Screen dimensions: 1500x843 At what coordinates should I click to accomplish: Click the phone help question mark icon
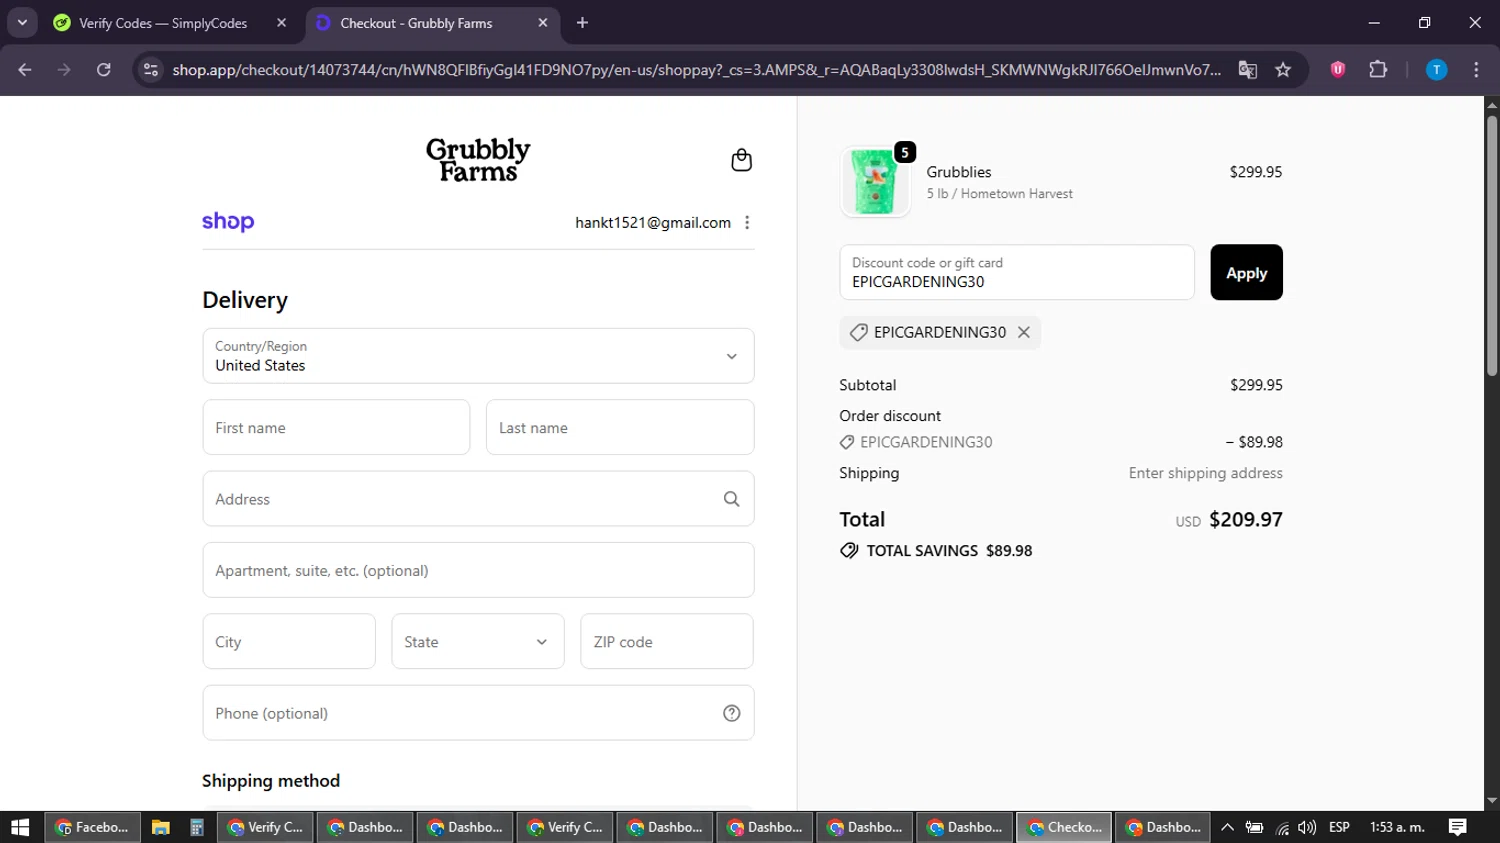pos(732,713)
